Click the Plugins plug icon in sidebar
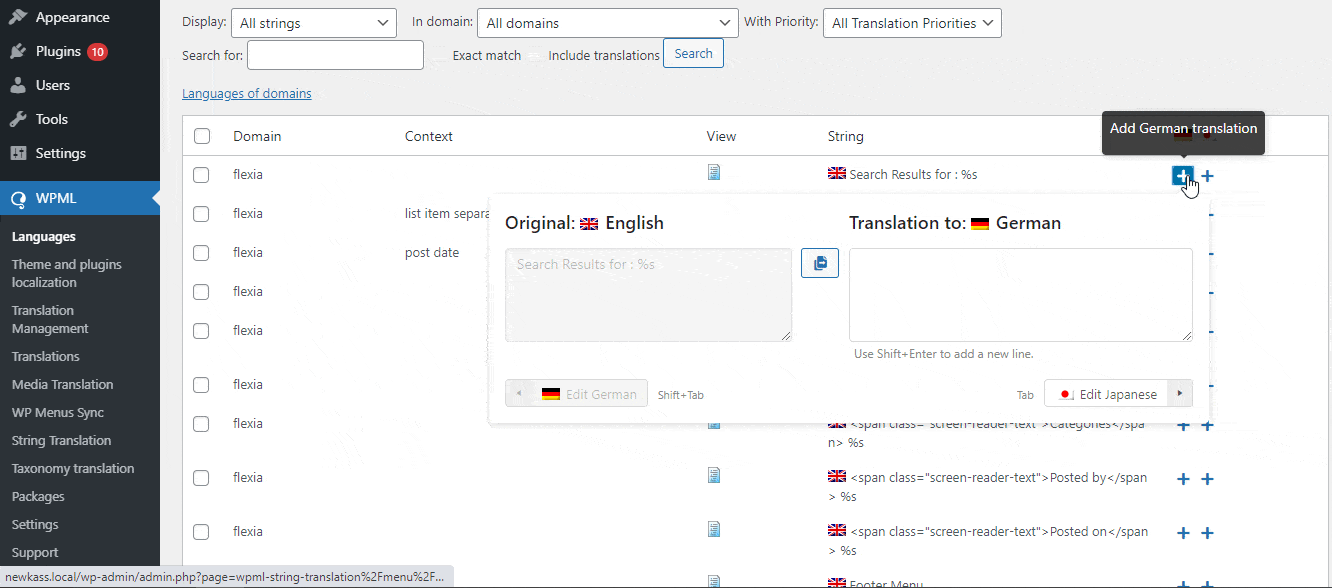1332x588 pixels. 18,51
